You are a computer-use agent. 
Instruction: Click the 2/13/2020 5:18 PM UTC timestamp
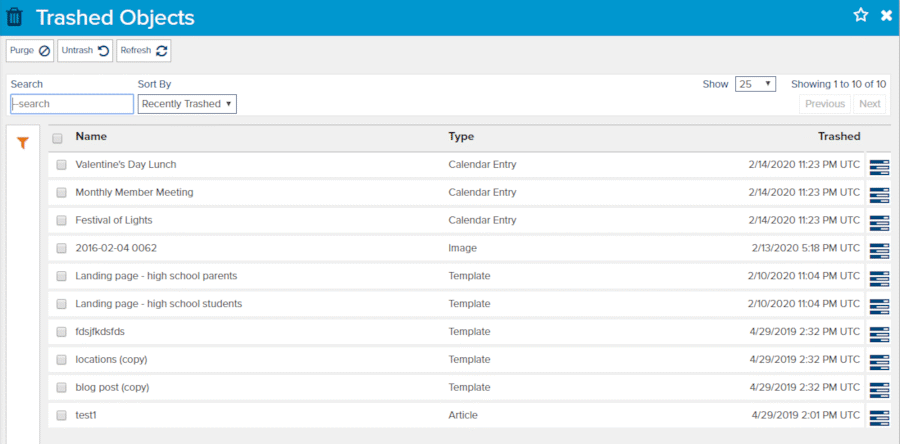[x=806, y=248]
